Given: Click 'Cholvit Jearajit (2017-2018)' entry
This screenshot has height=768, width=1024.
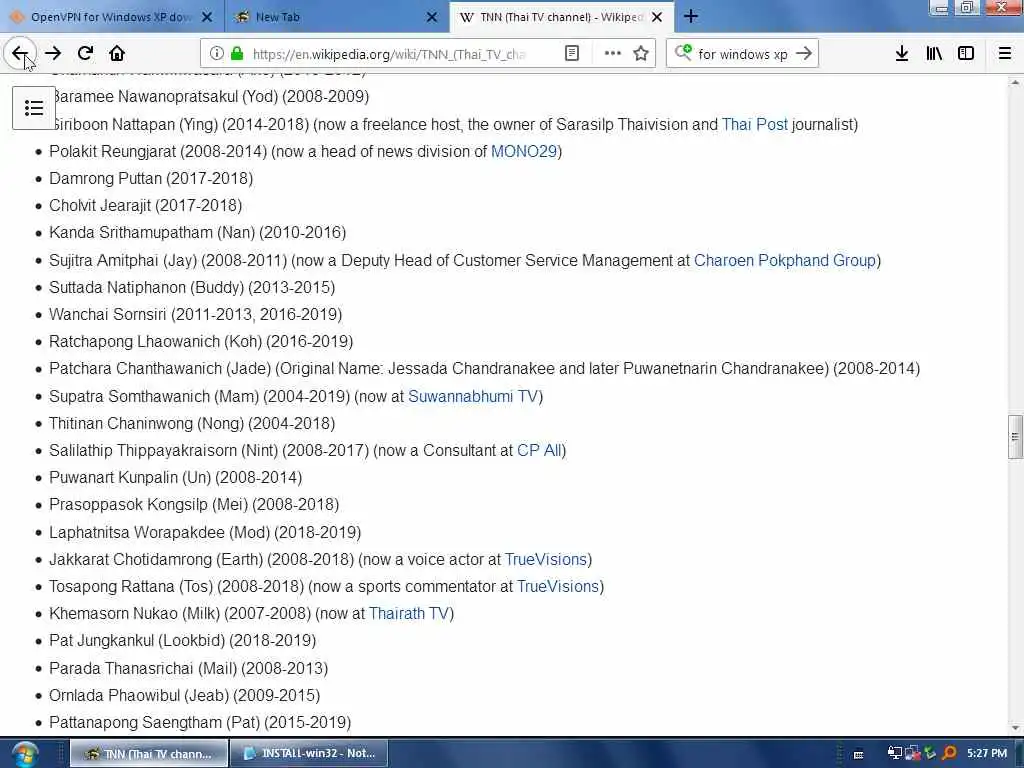Looking at the screenshot, I should point(146,206).
